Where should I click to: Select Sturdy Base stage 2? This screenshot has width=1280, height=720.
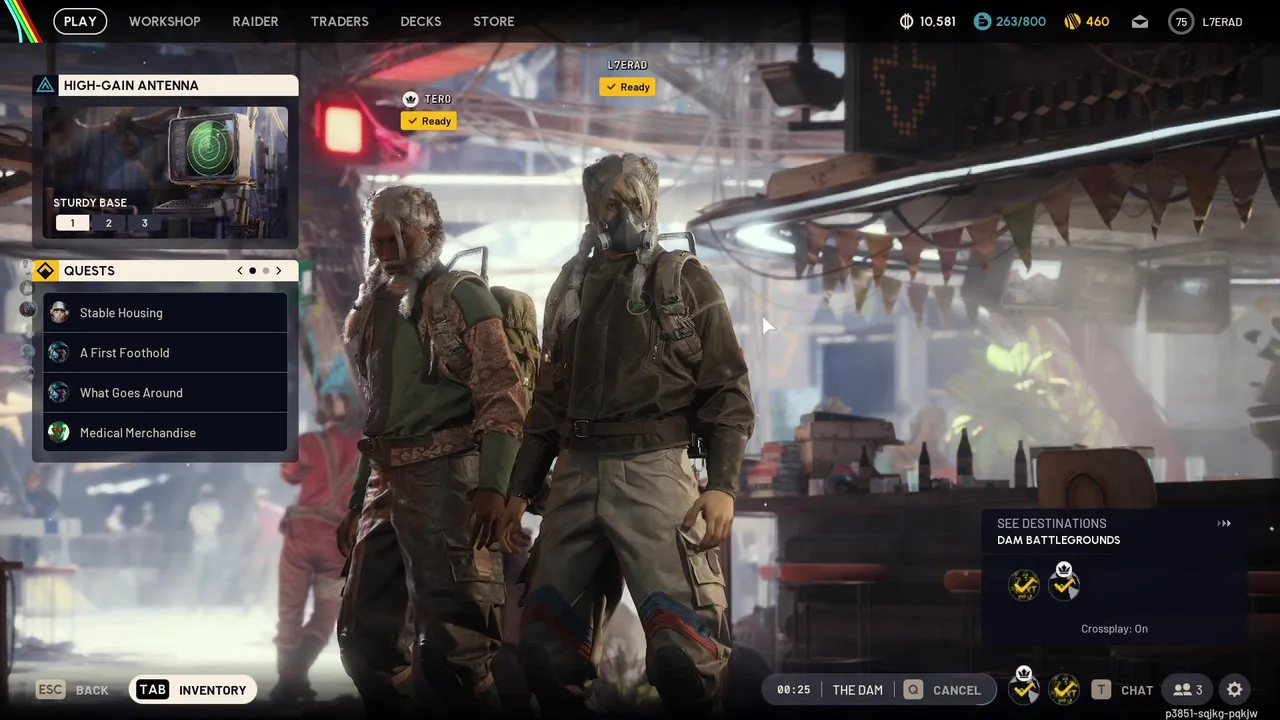pos(109,223)
